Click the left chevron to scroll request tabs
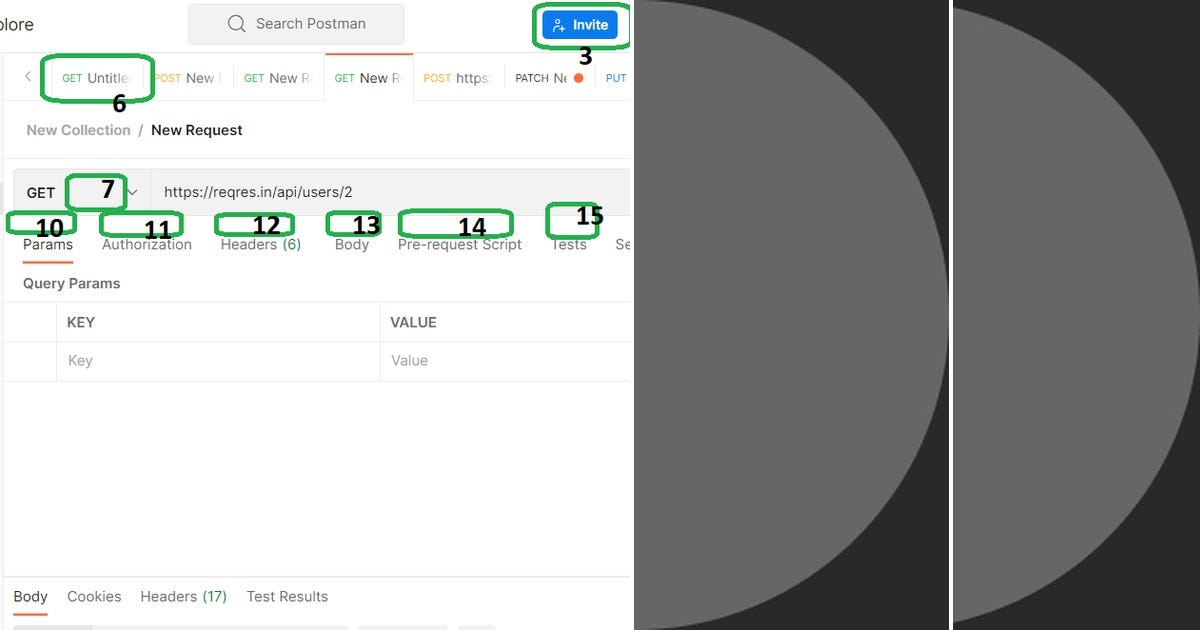The height and width of the screenshot is (630, 1200). [x=25, y=76]
